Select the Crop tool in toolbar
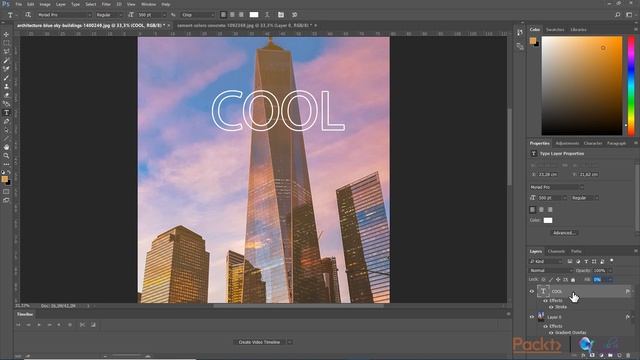Viewport: 640px width, 360px height. tap(6, 52)
